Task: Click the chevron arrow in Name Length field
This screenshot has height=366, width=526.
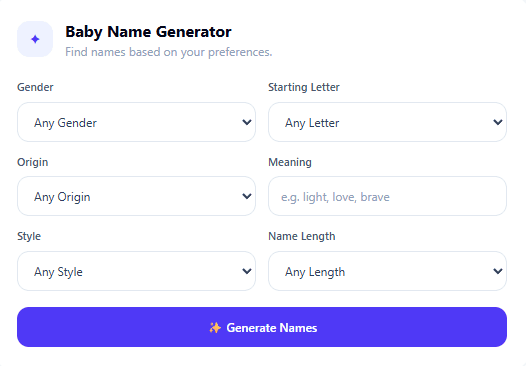Action: click(x=498, y=271)
